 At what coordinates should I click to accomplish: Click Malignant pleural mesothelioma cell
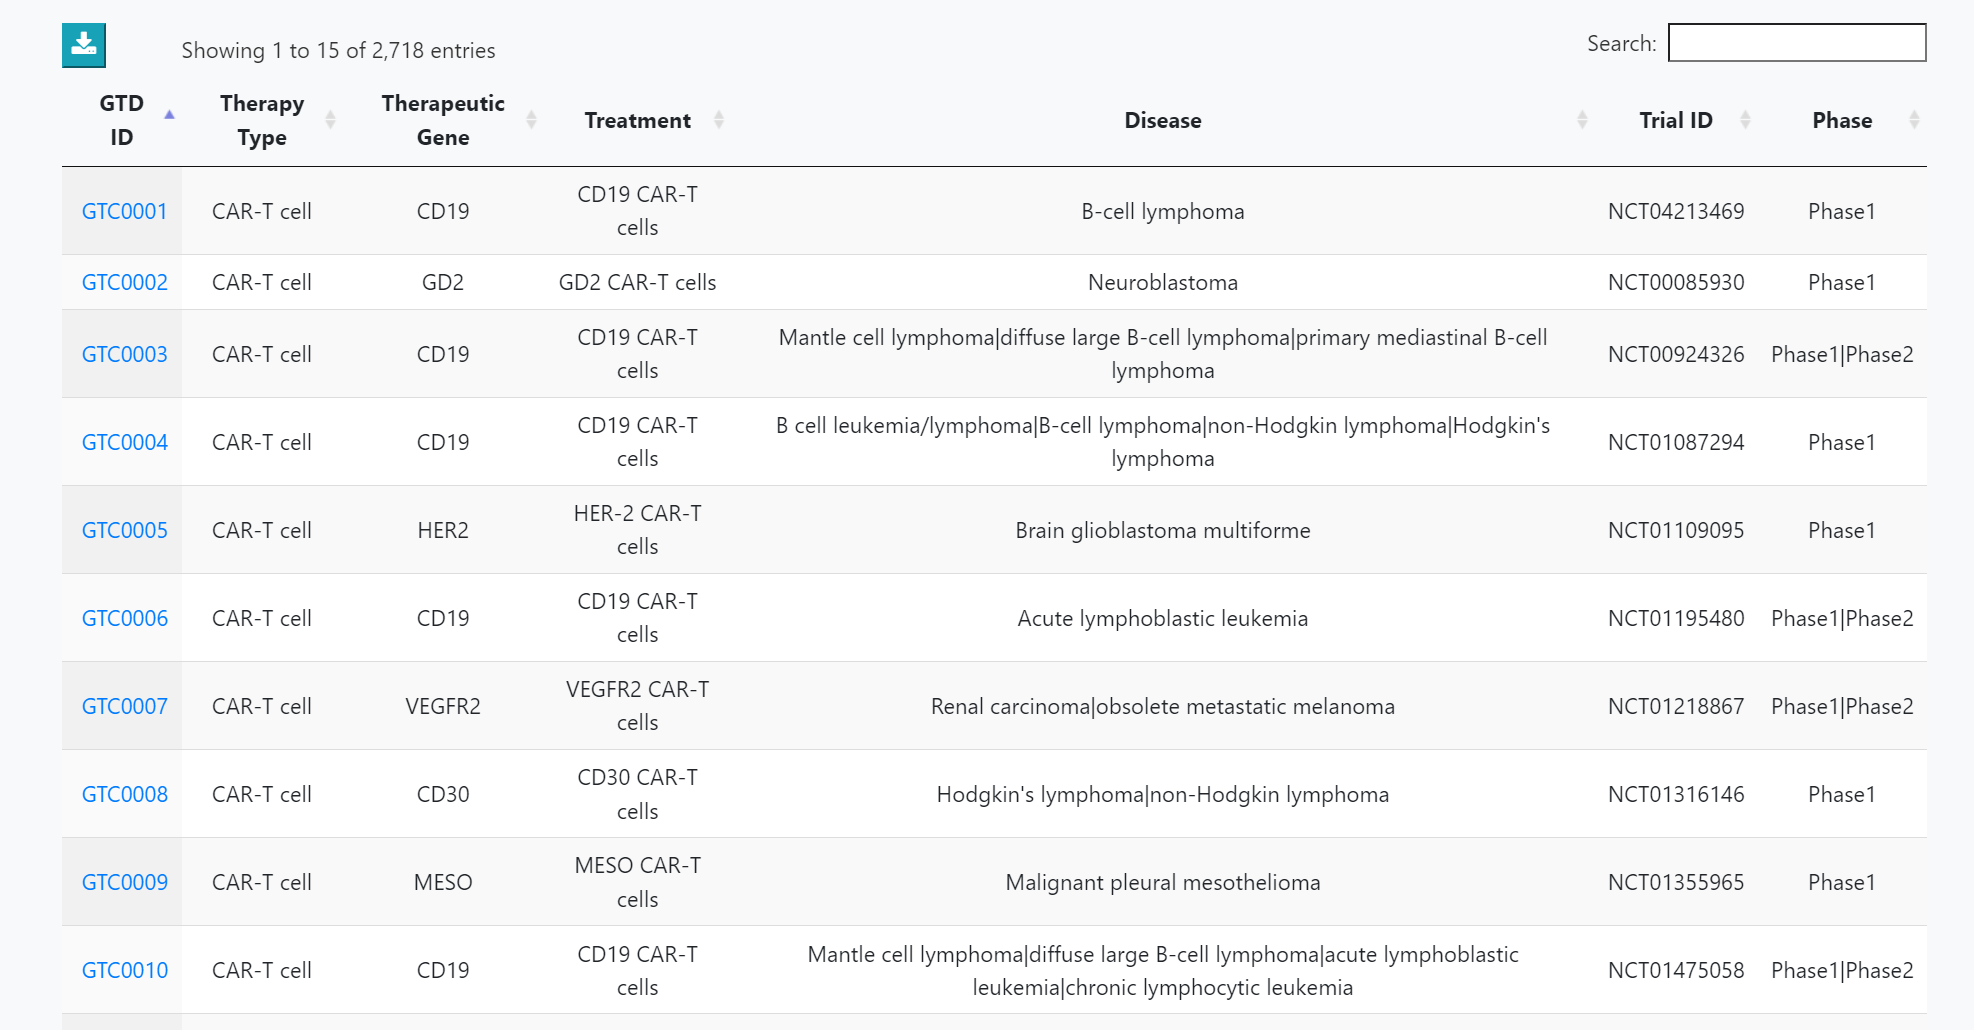(x=1163, y=882)
